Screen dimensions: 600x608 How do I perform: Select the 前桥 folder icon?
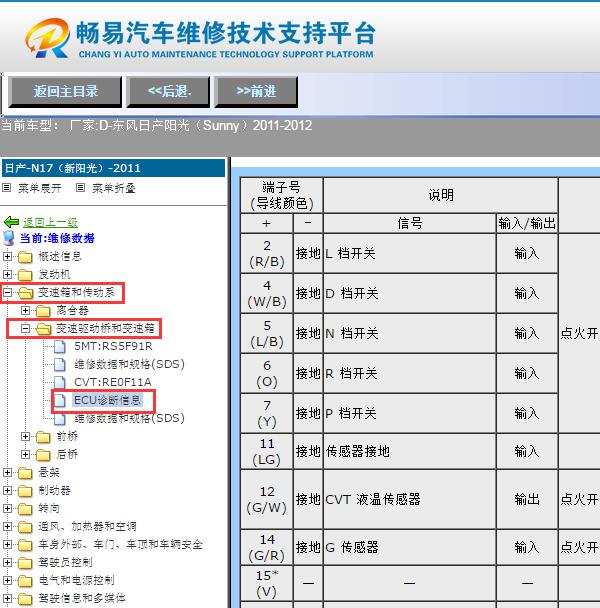pos(43,437)
